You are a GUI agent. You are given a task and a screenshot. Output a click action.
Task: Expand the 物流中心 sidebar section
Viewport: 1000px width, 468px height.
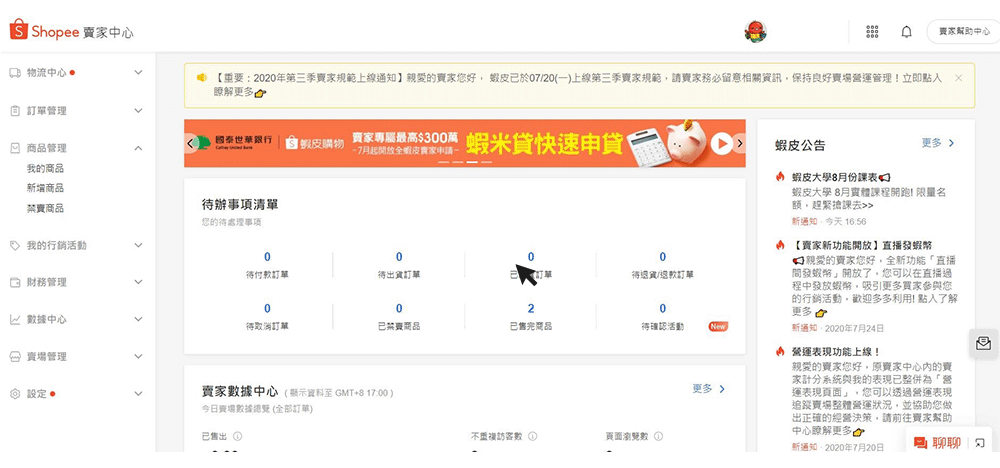coord(138,73)
